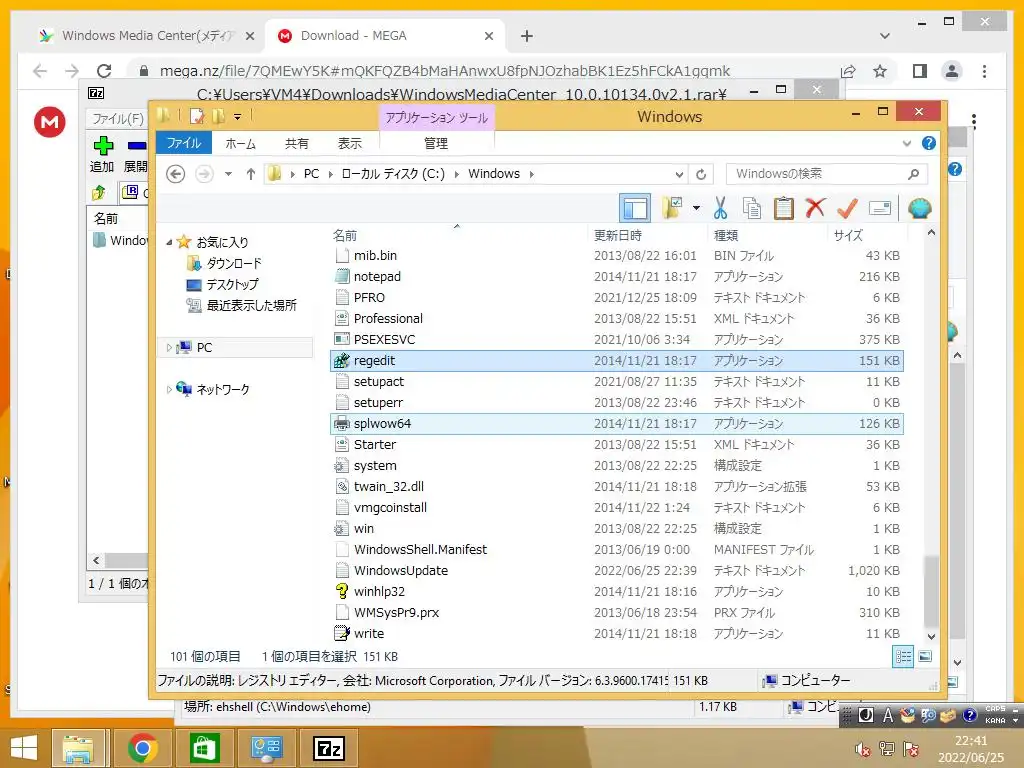Switch to Windows Media Center Chrome tab
Viewport: 1024px width, 768px height.
point(147,36)
